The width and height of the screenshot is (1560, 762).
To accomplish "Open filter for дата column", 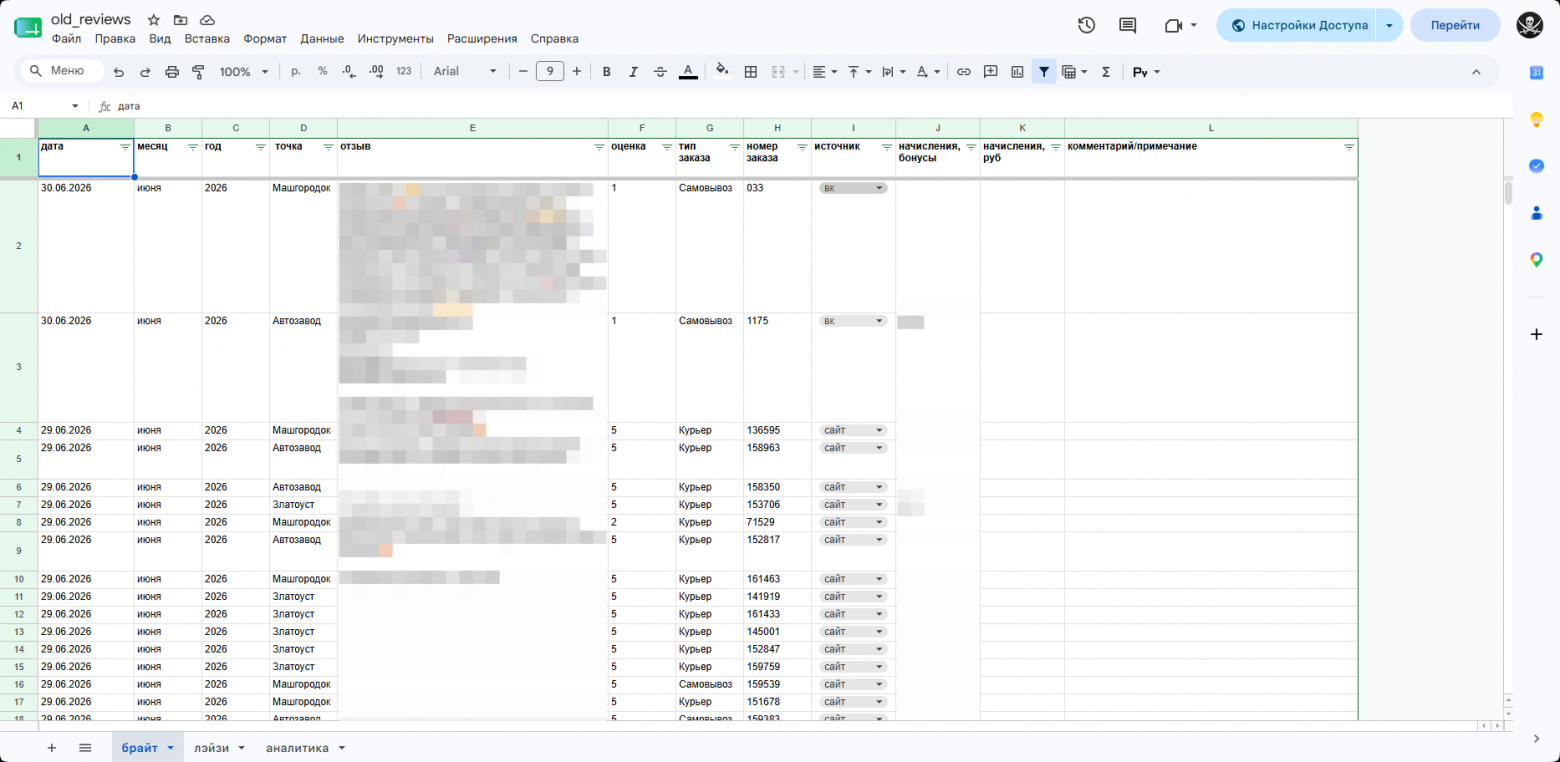I will pos(125,147).
